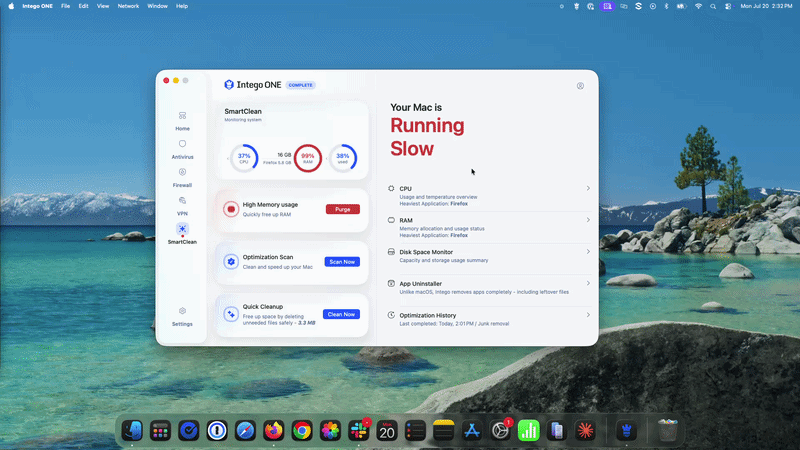The image size is (800, 450).
Task: Expand the Disk Space Monitor chevron
Action: (588, 252)
